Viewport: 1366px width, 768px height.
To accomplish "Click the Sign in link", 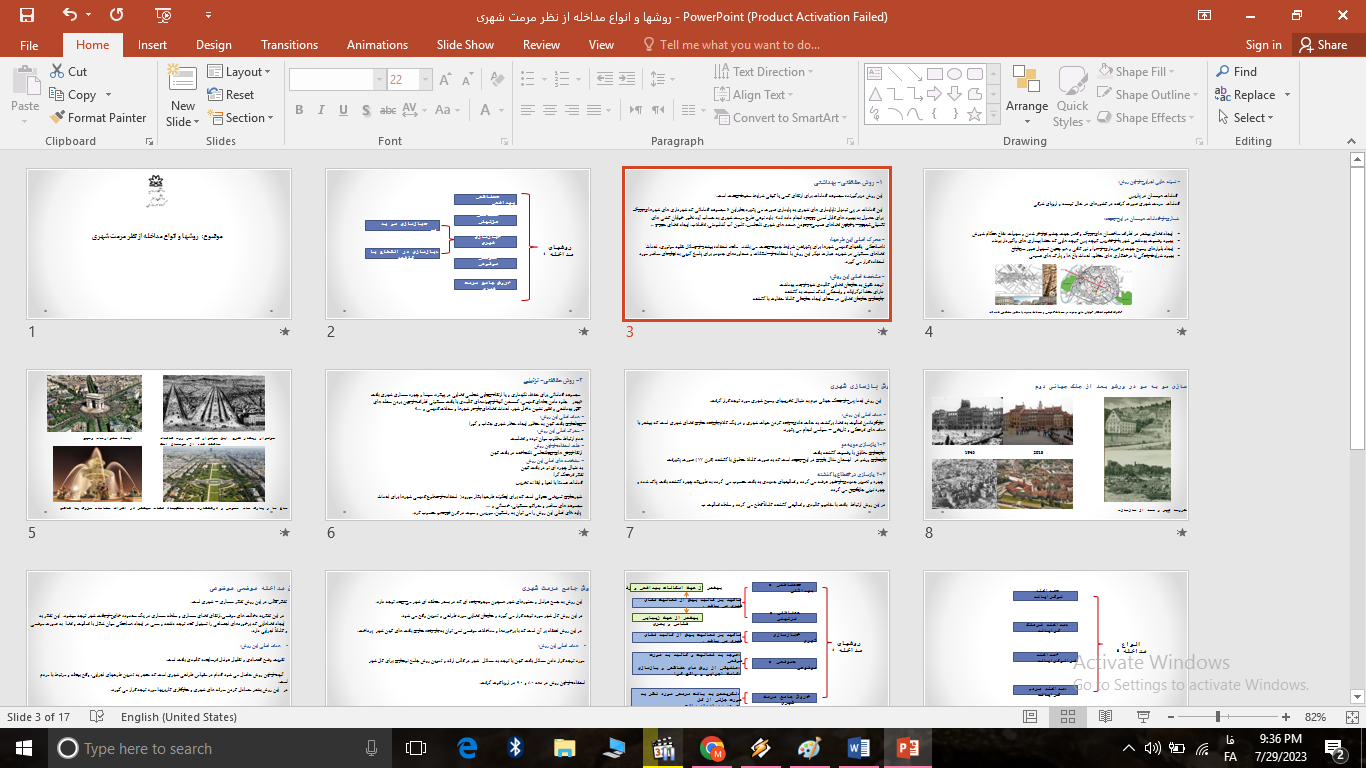I will 1263,45.
